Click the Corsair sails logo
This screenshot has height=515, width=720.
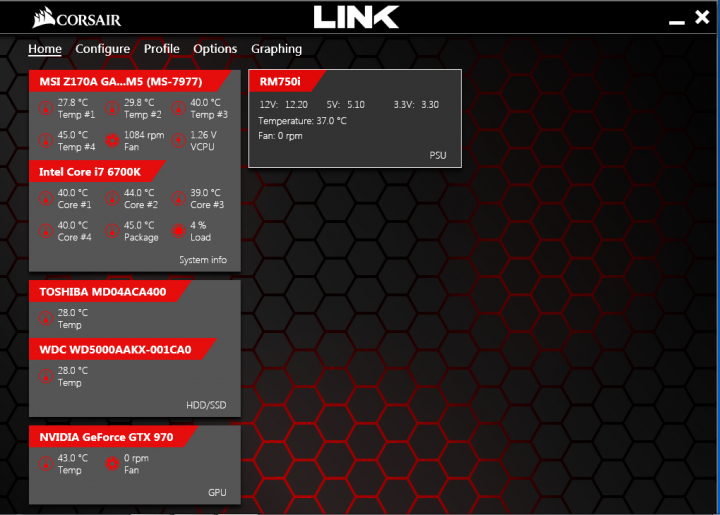pyautogui.click(x=44, y=17)
